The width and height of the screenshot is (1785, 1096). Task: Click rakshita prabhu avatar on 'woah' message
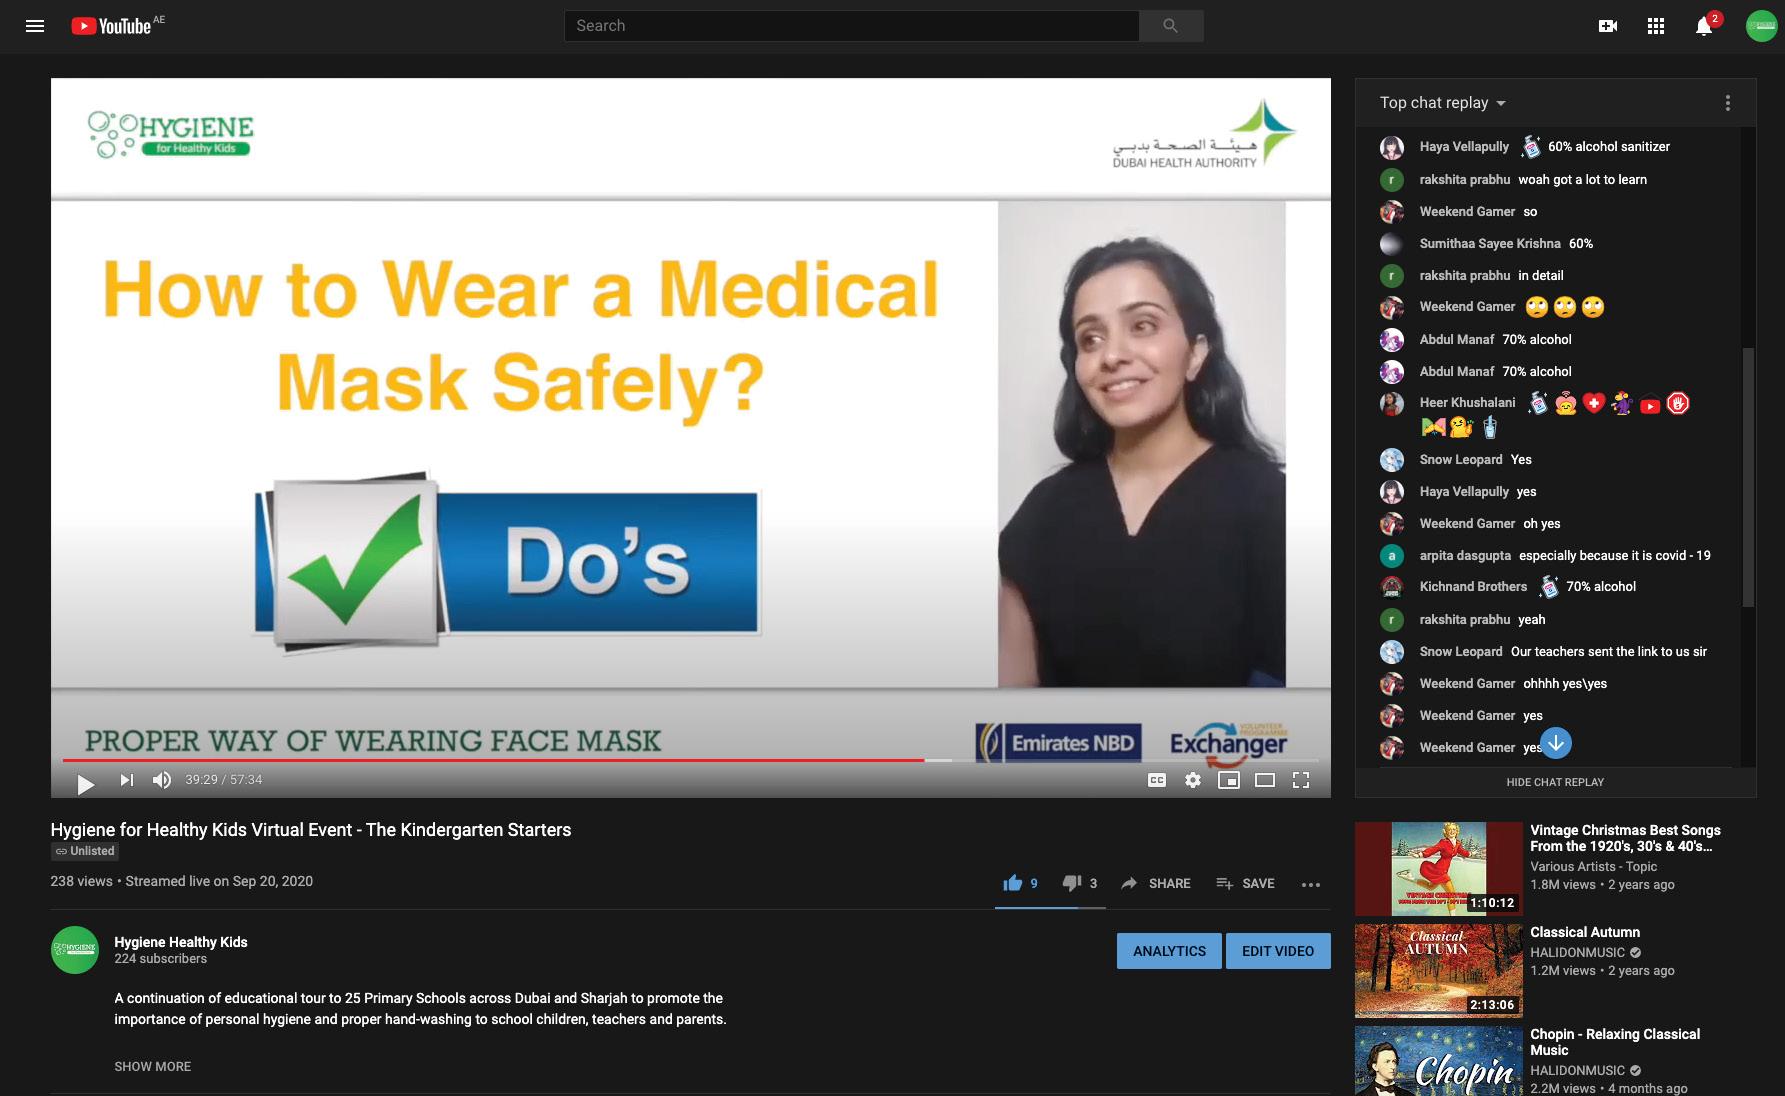[x=1391, y=179]
